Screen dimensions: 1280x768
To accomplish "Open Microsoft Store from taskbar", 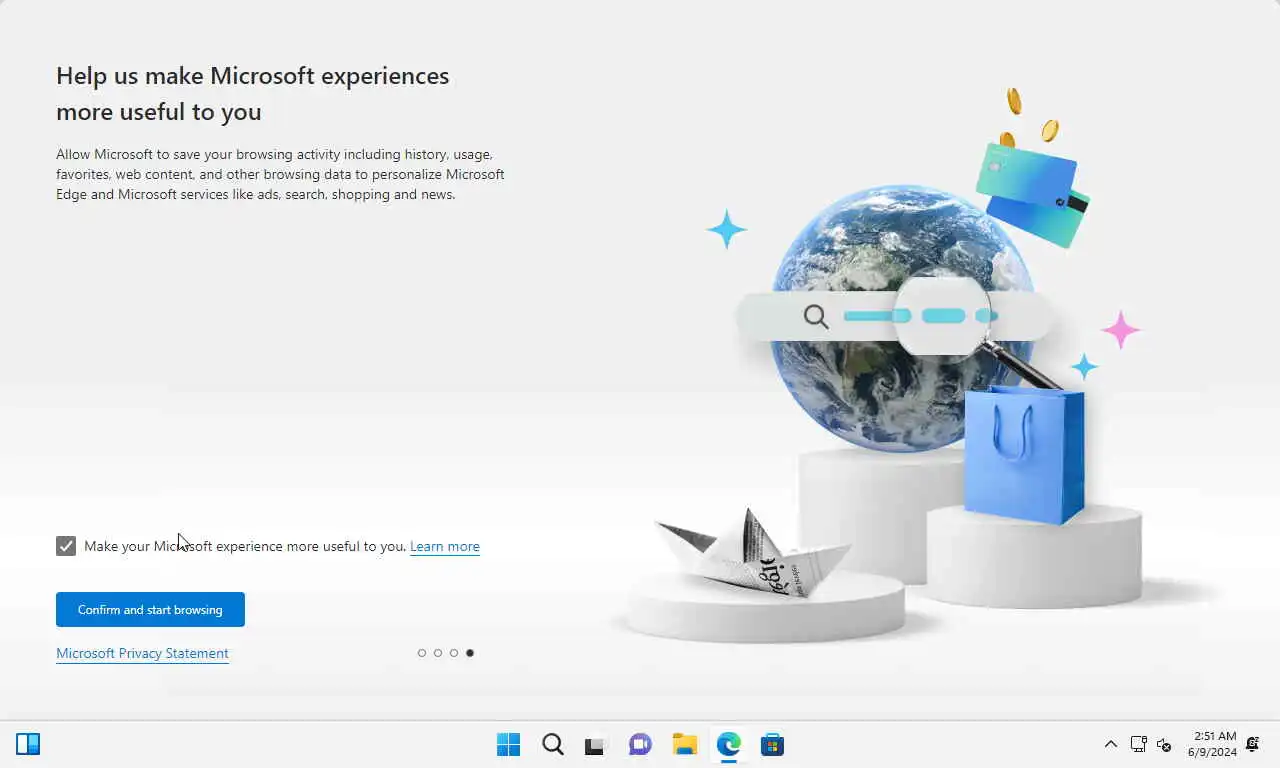I will tap(773, 744).
